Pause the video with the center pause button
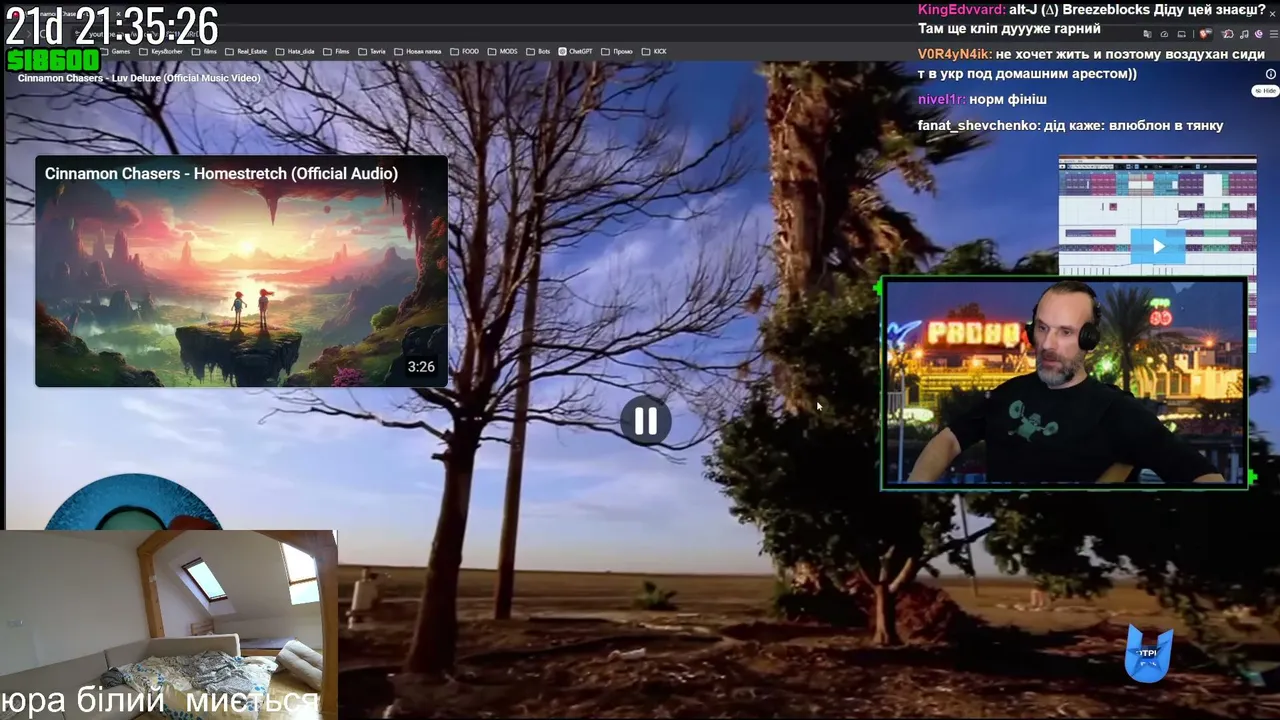1280x720 pixels. (646, 421)
